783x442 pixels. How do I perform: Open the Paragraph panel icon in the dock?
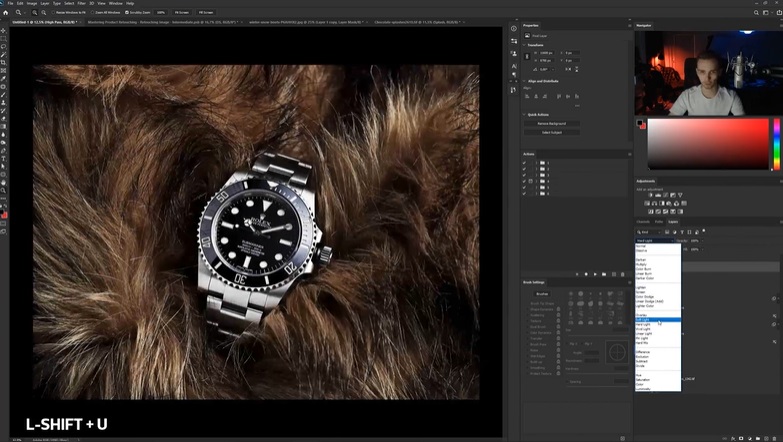click(514, 74)
